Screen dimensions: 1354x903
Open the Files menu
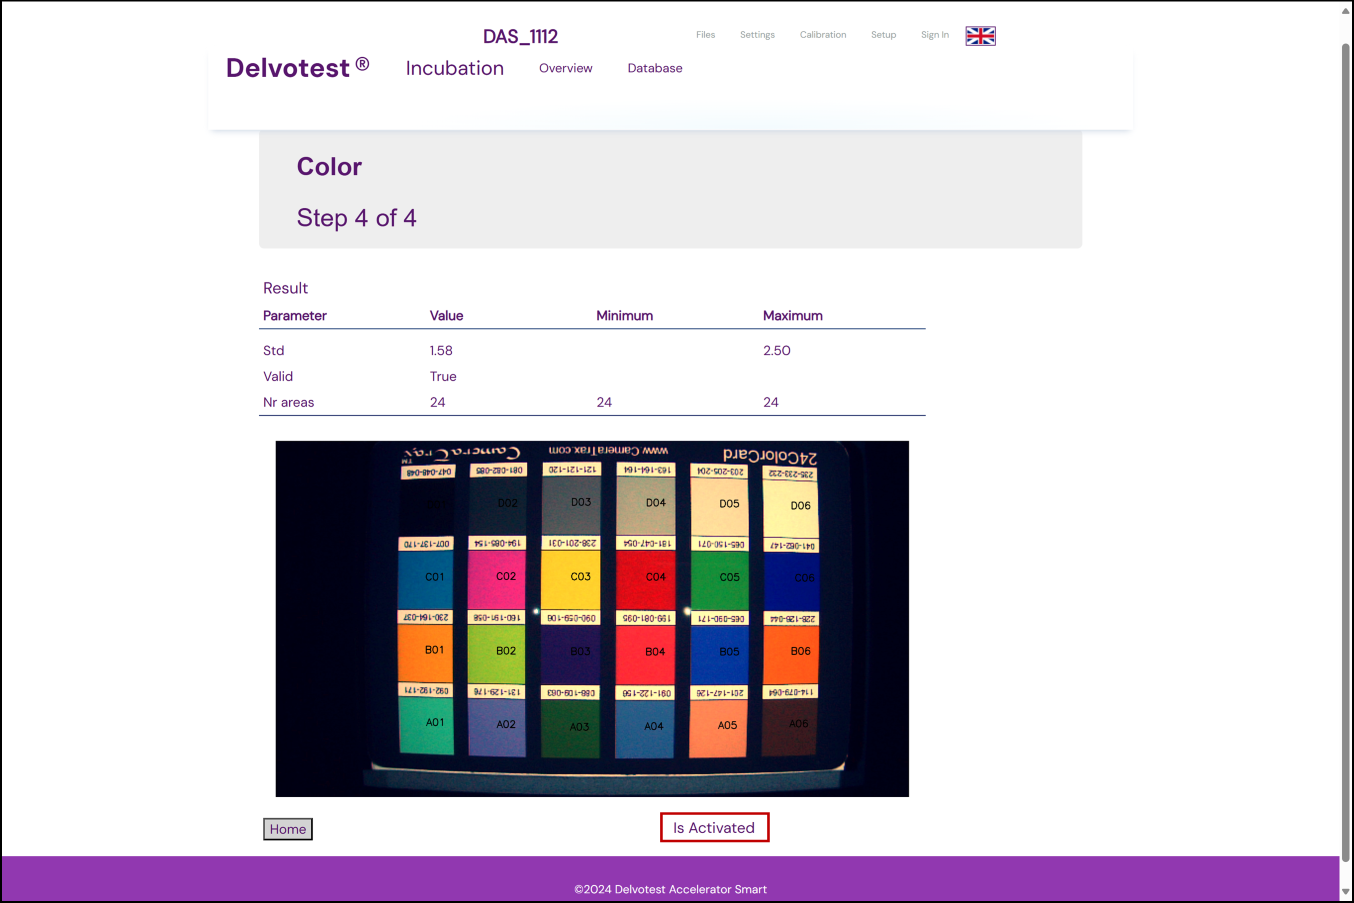tap(705, 35)
